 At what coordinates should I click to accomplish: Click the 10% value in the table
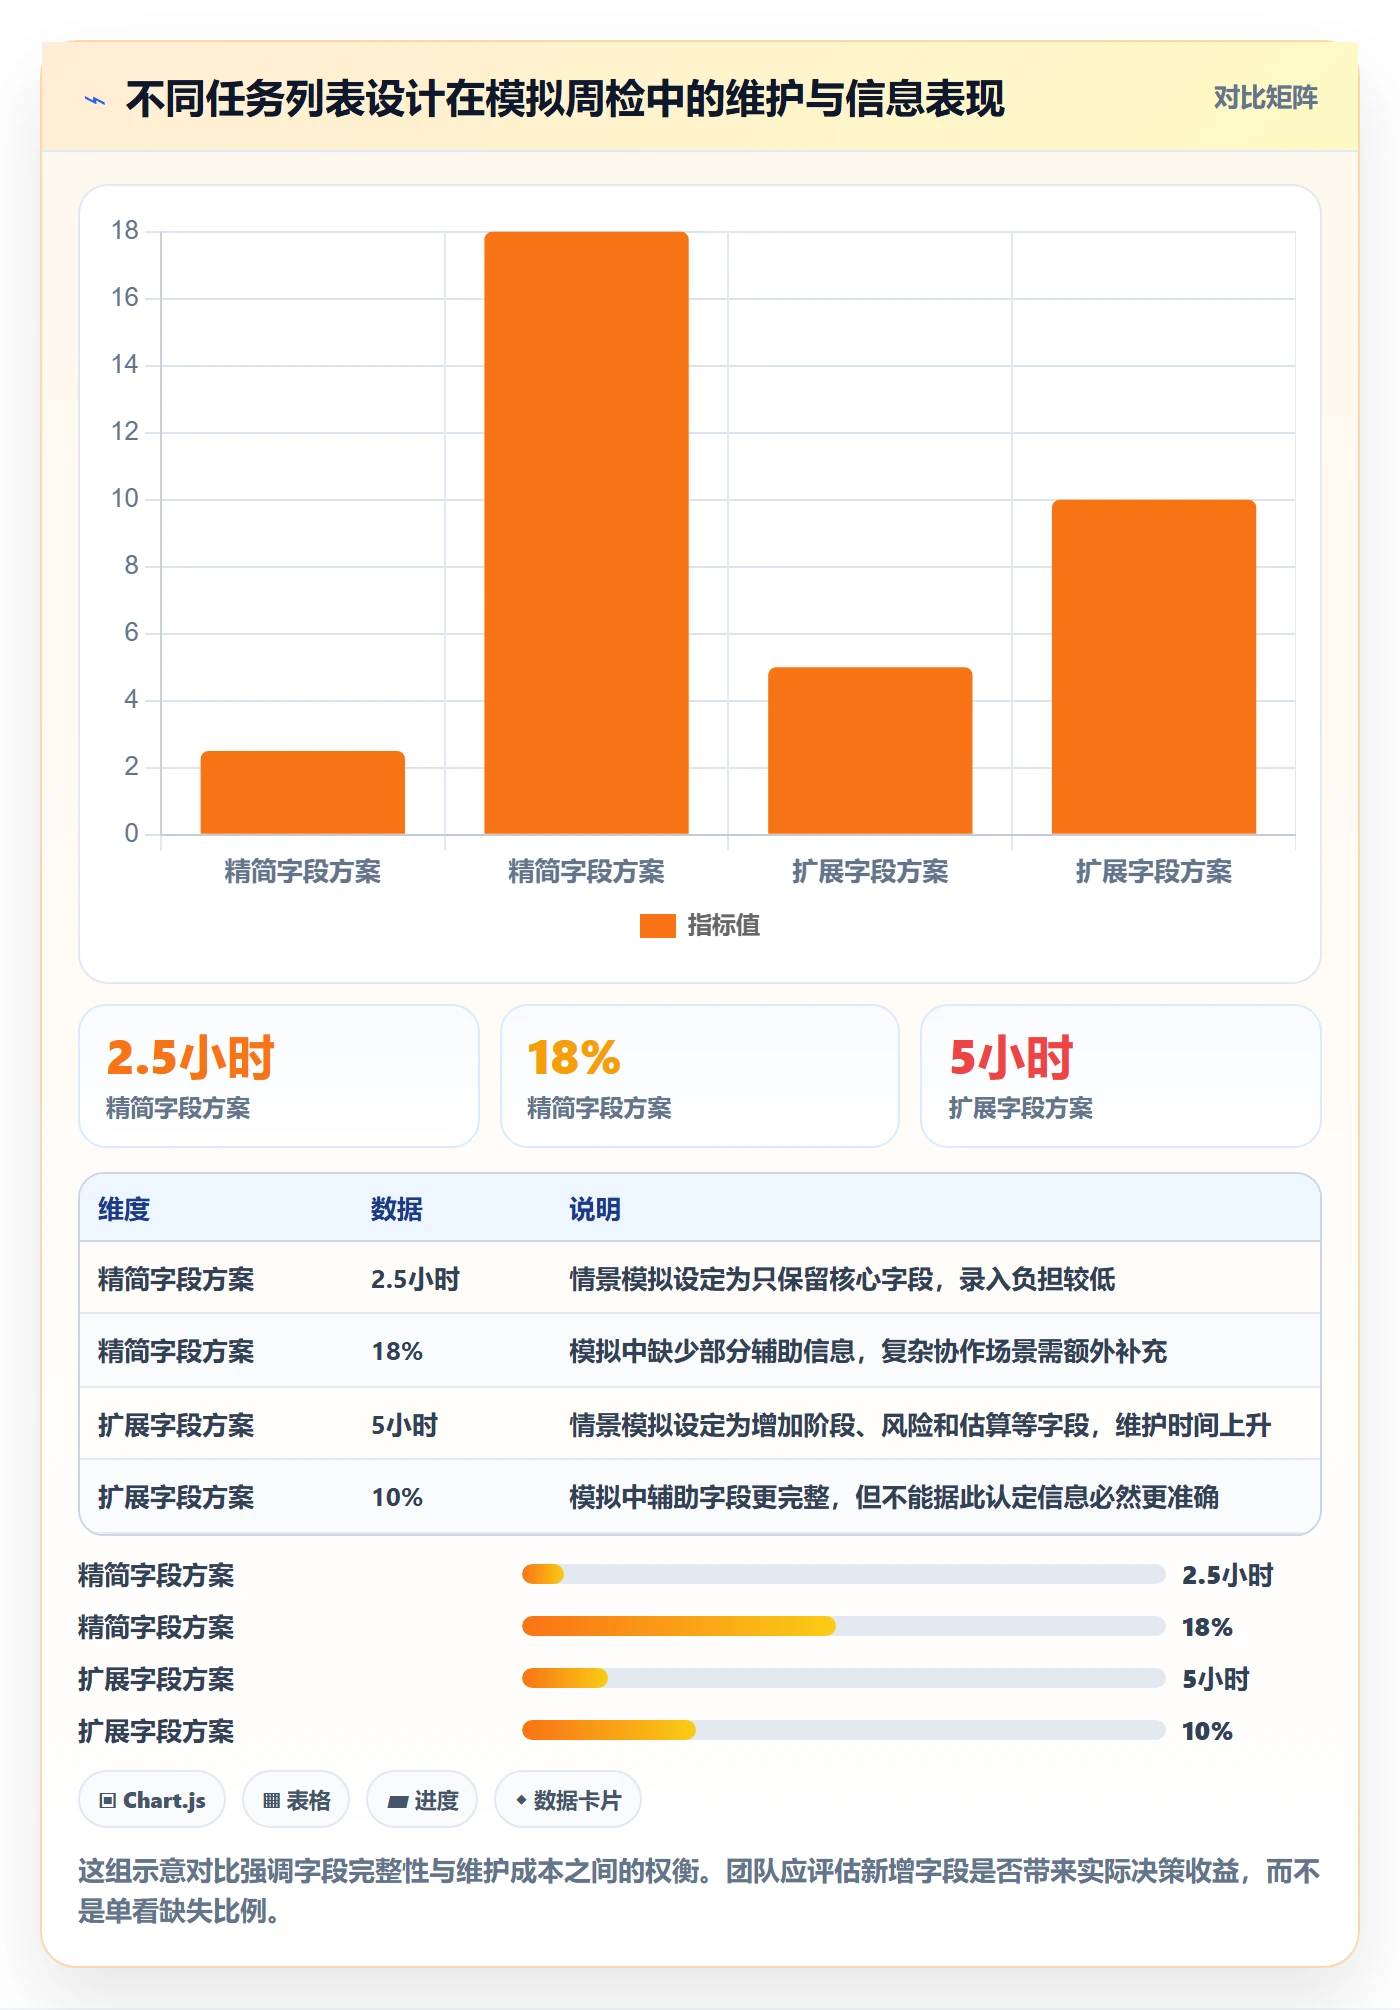(x=397, y=1497)
